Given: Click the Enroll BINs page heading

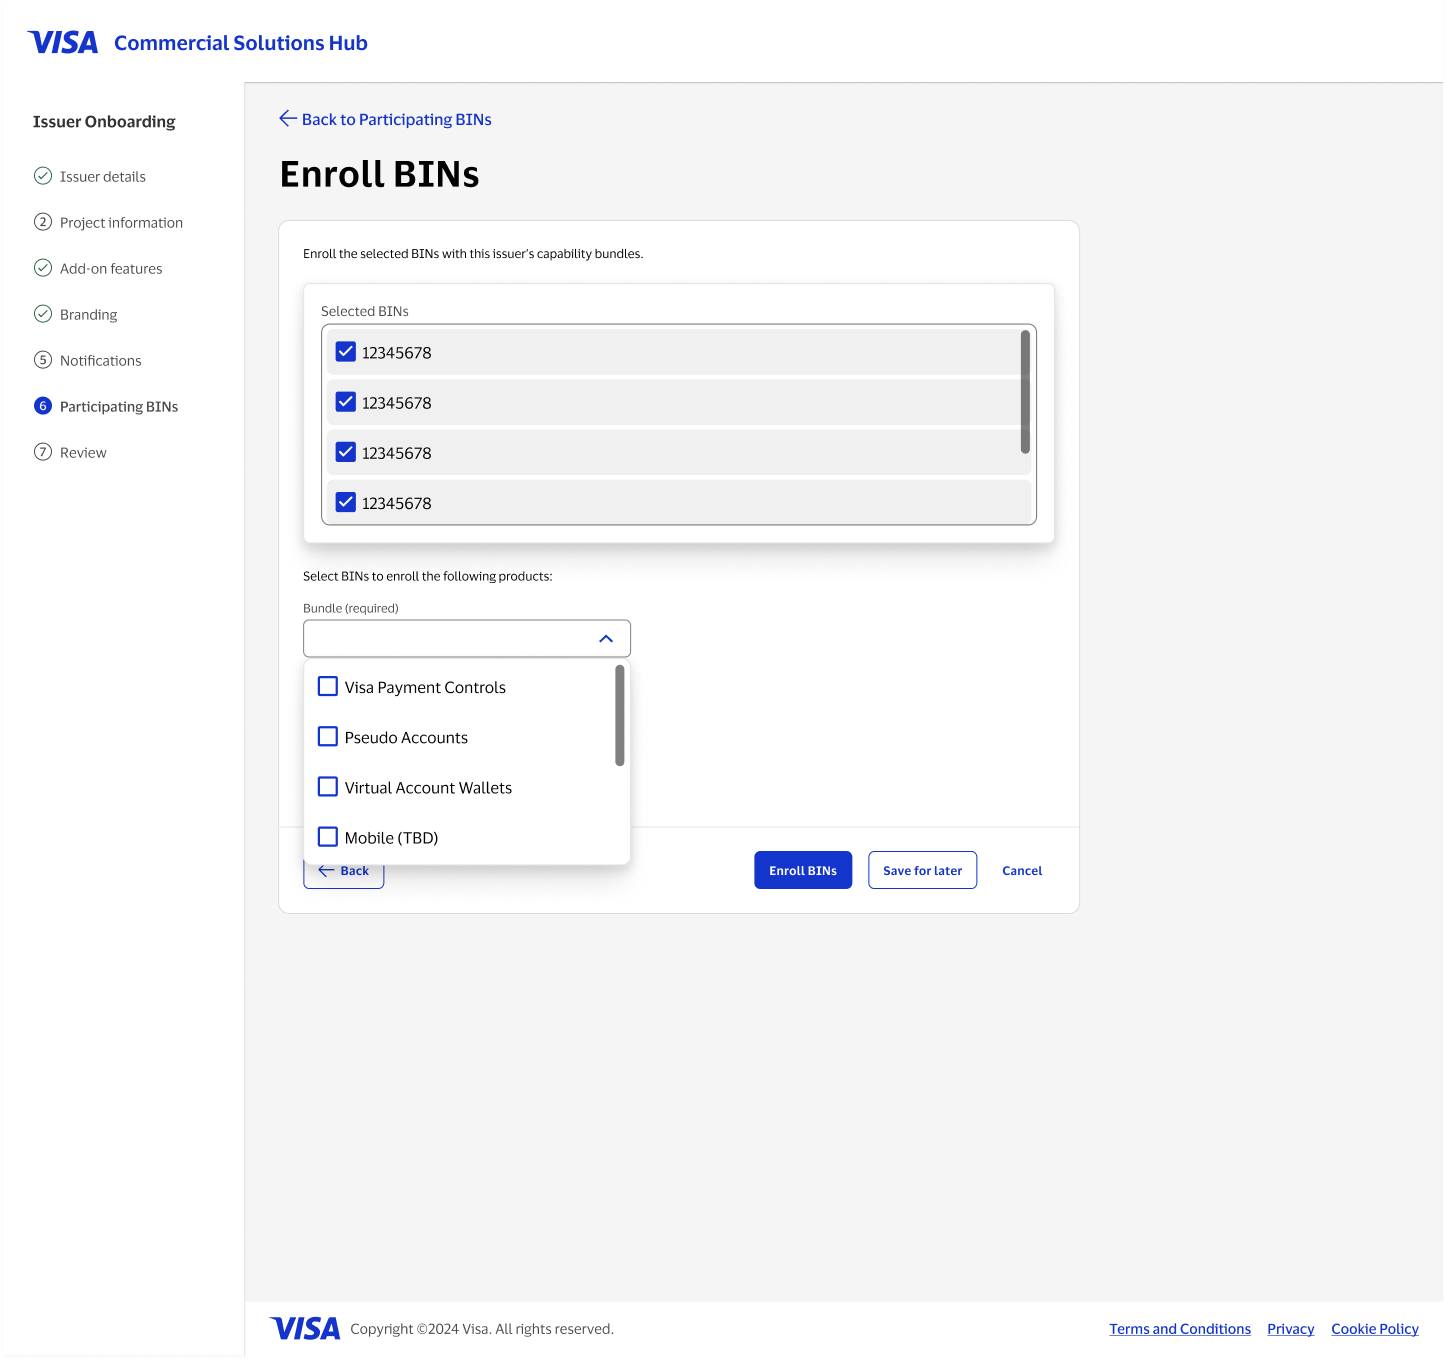Looking at the screenshot, I should 380,174.
